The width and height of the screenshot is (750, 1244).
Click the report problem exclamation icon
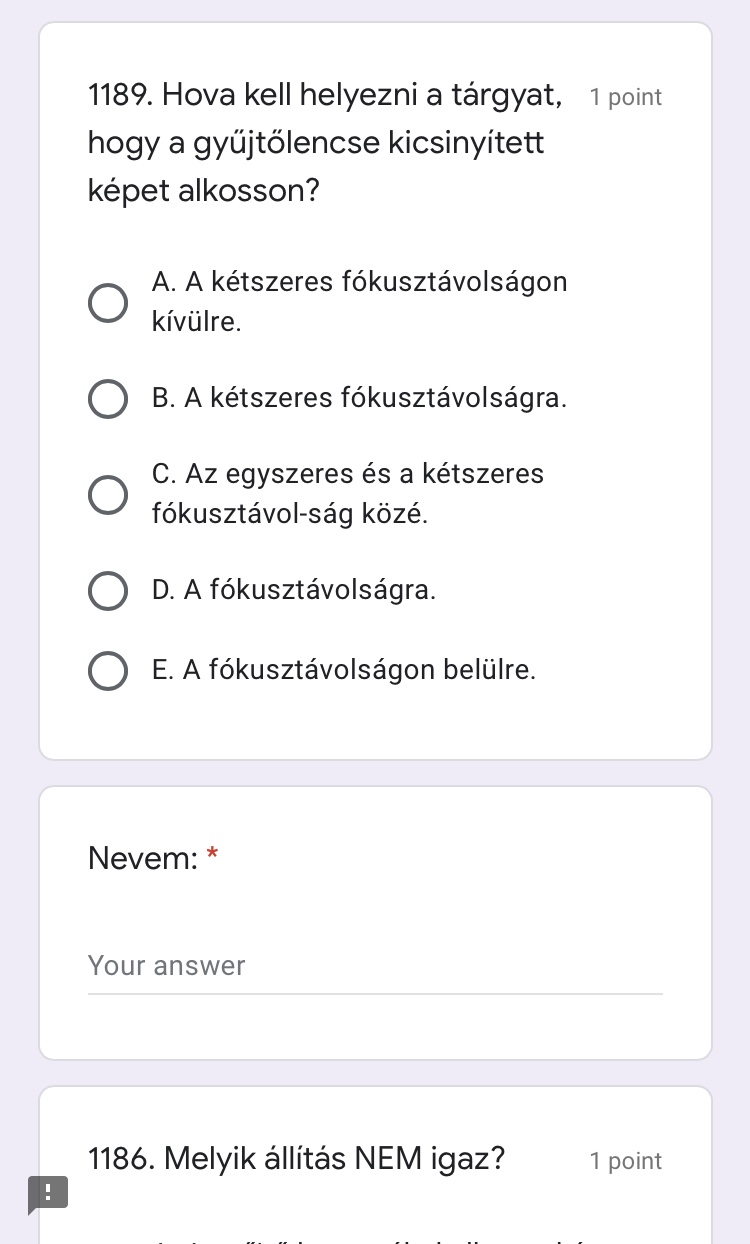[47, 1193]
